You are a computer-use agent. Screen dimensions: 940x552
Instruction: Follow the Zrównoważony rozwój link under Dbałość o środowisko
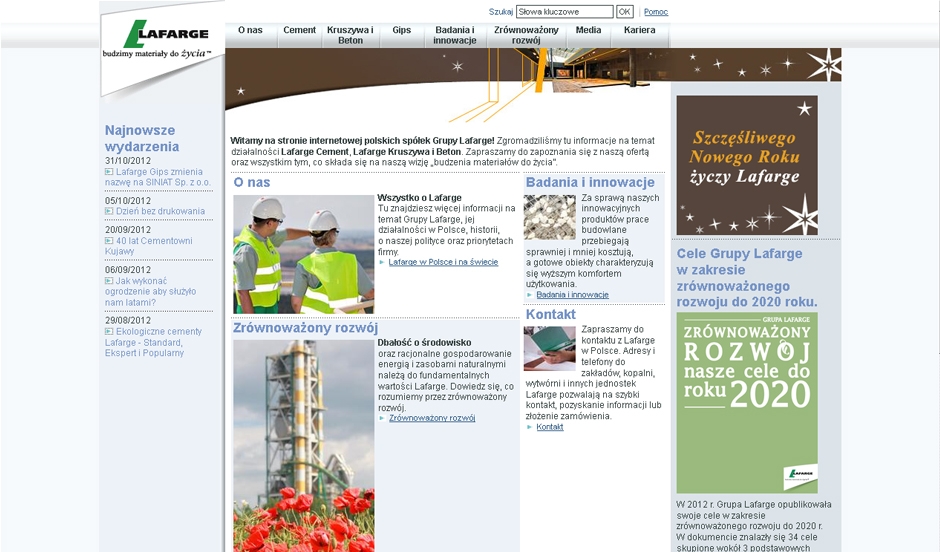point(432,418)
